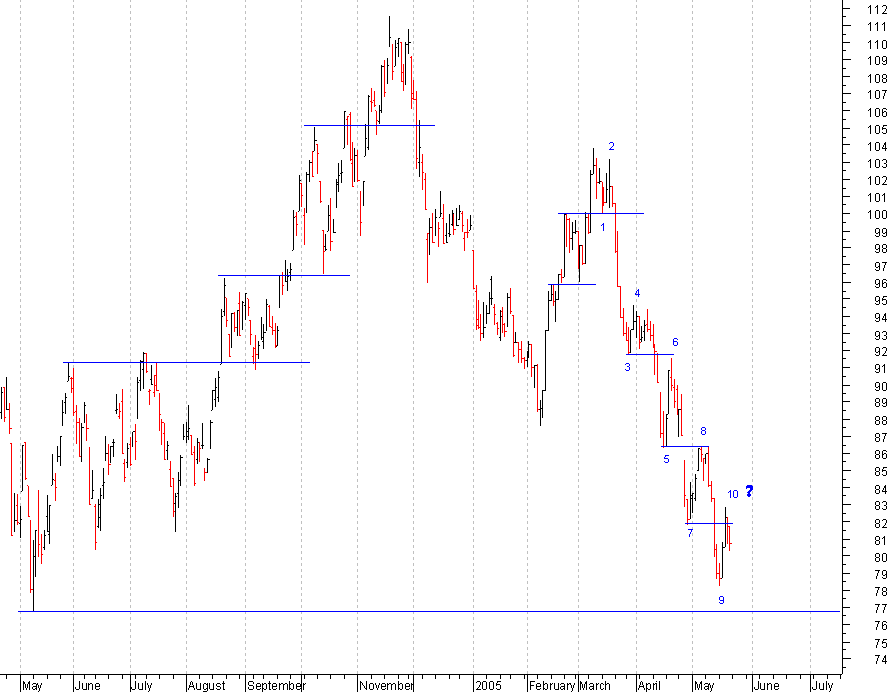Viewport: 890px width, 692px height.
Task: Select price label 80 on the axis
Action: pos(880,557)
